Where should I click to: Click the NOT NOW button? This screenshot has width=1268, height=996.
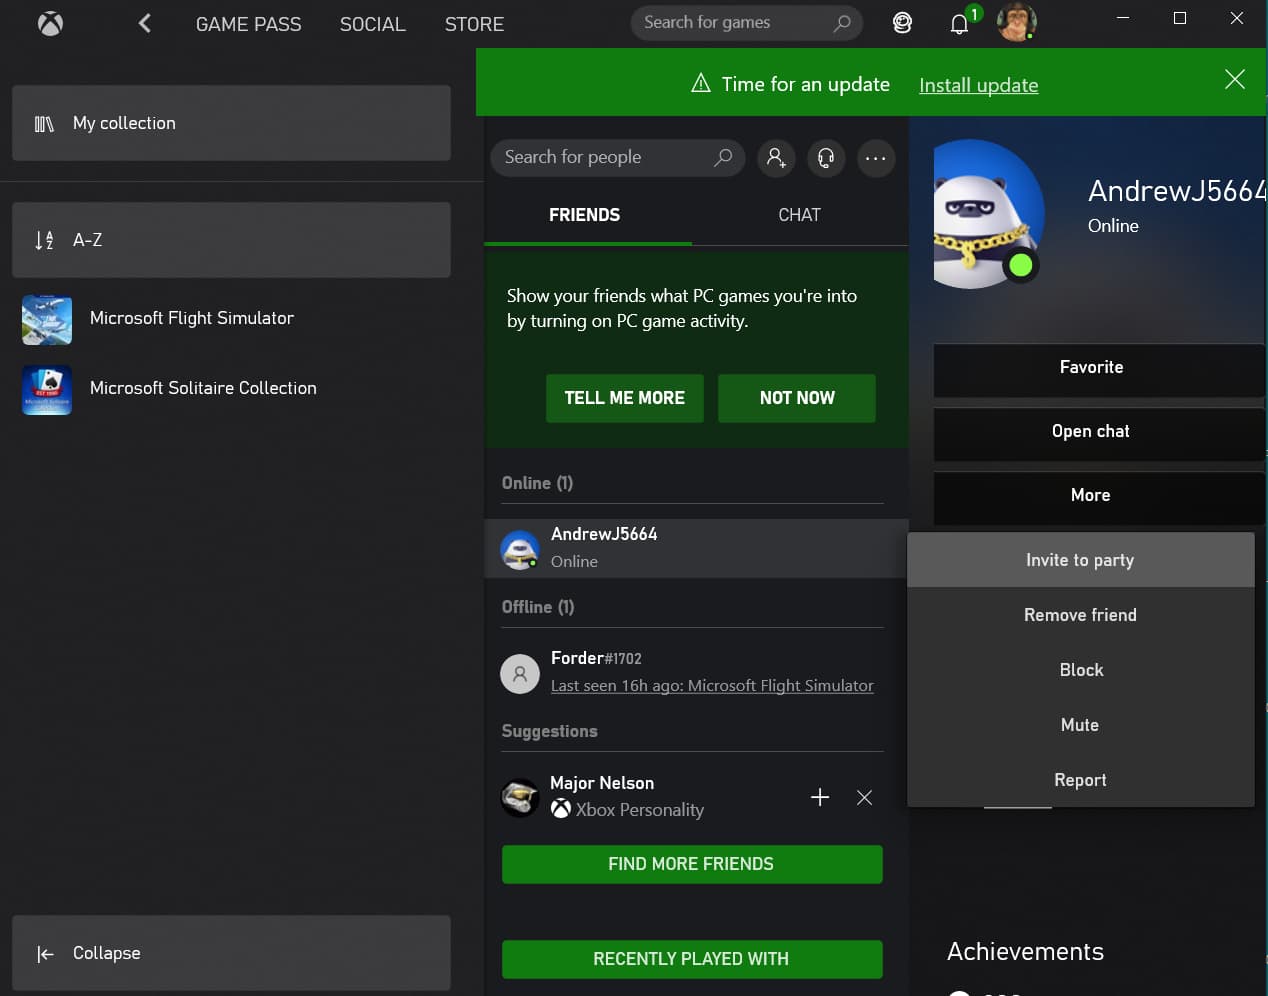(797, 398)
